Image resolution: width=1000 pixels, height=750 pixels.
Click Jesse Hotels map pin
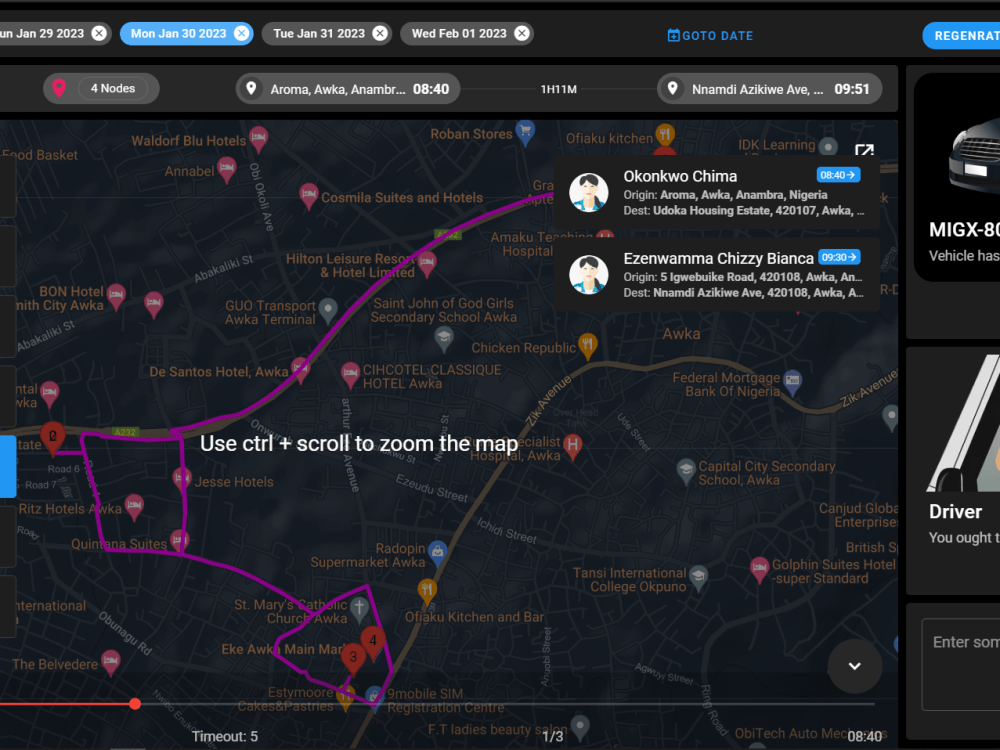point(182,479)
